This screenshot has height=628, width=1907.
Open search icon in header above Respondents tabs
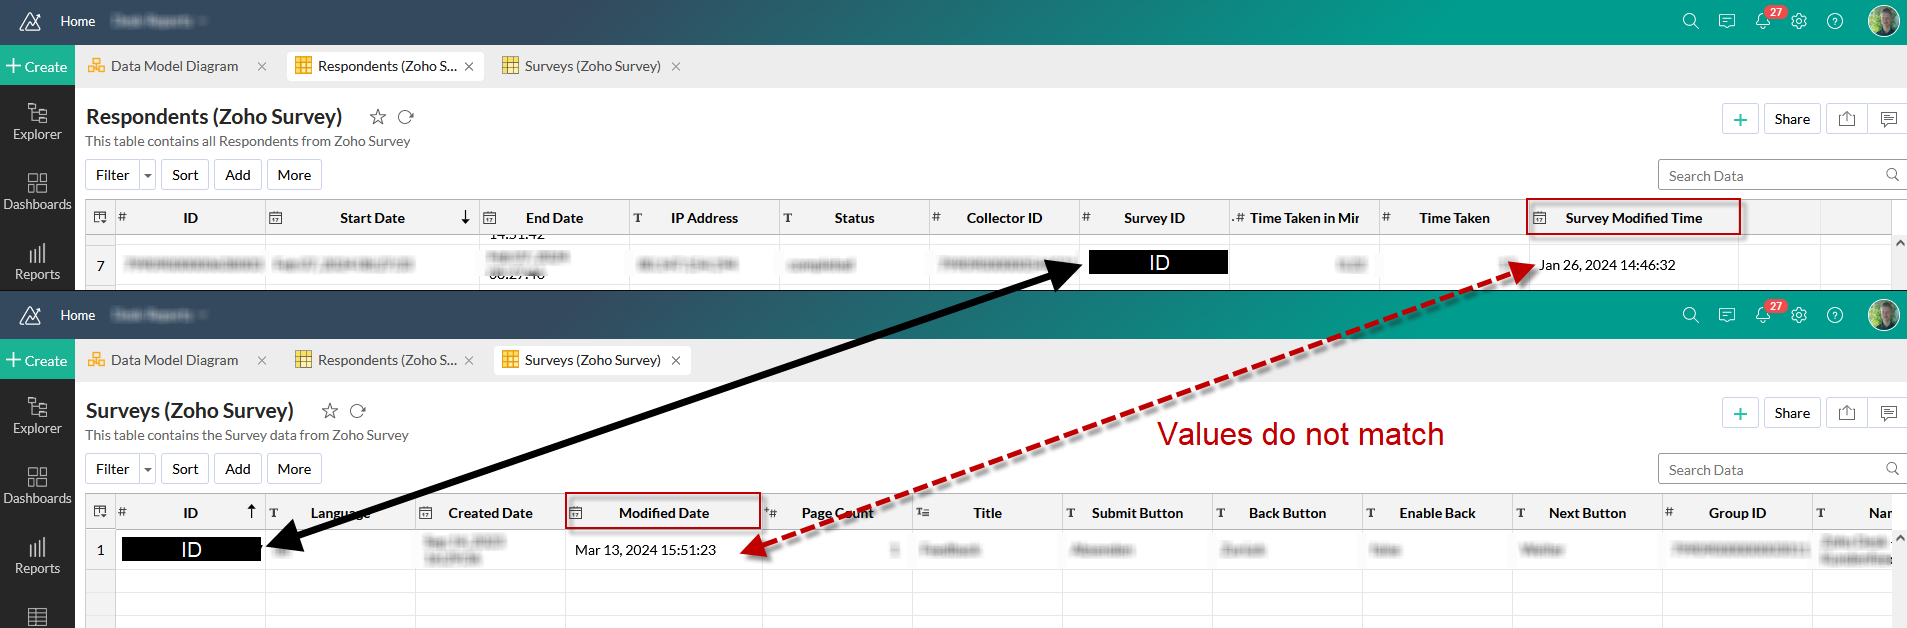click(1691, 21)
